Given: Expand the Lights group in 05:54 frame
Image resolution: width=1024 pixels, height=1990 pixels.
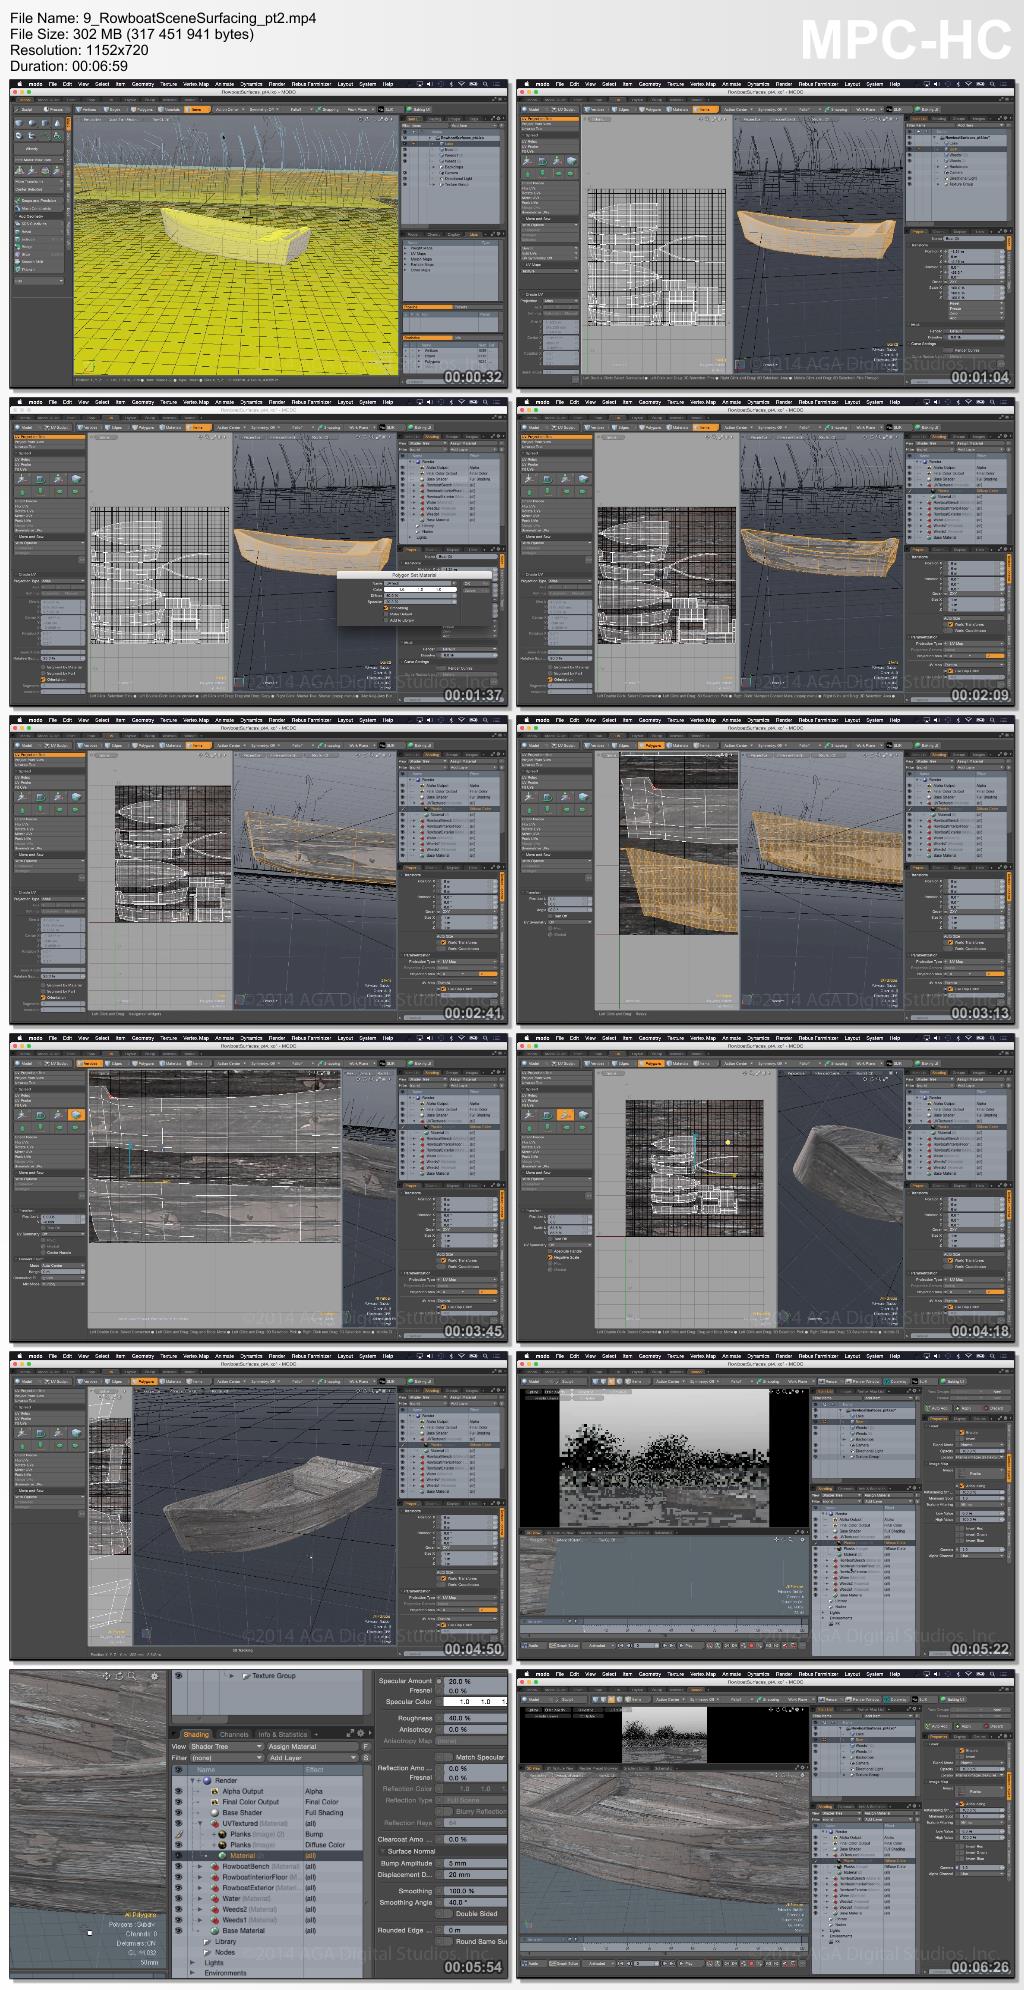Looking at the screenshot, I should [x=192, y=1962].
